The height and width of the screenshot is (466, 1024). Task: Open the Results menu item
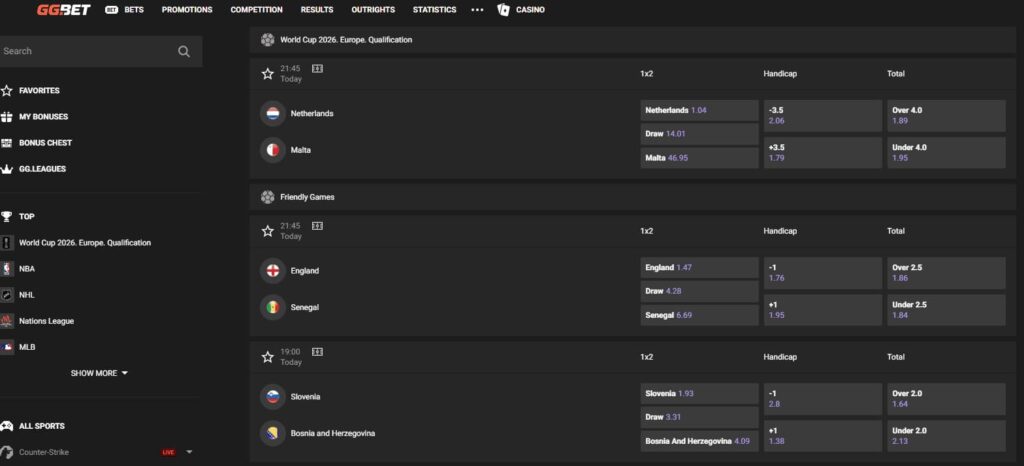(x=317, y=10)
